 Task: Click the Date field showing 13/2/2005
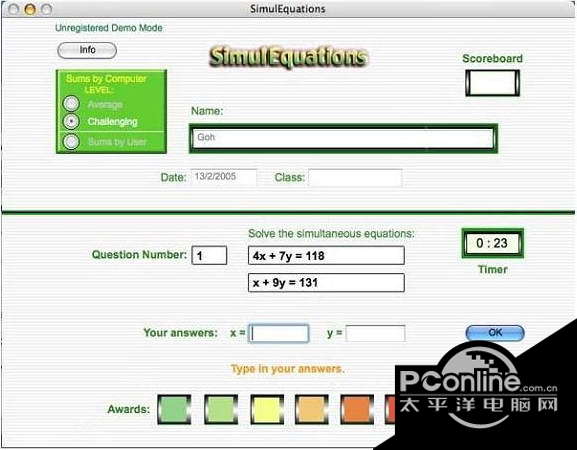pos(223,177)
